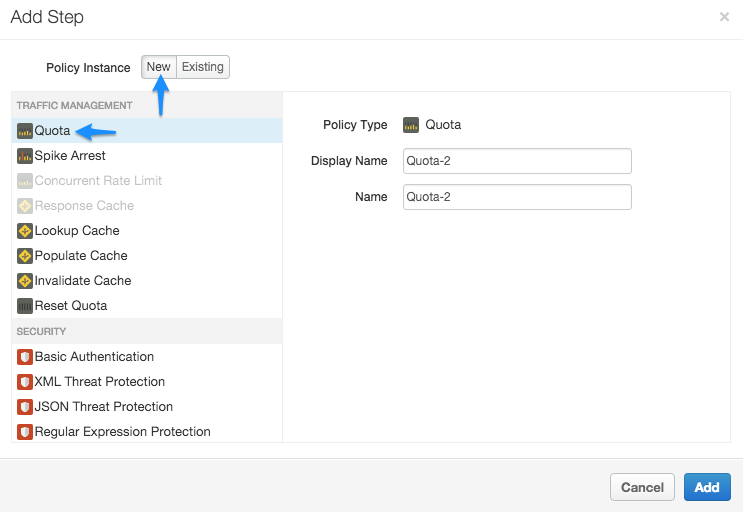Click the Spike Arrest policy icon

click(25, 156)
